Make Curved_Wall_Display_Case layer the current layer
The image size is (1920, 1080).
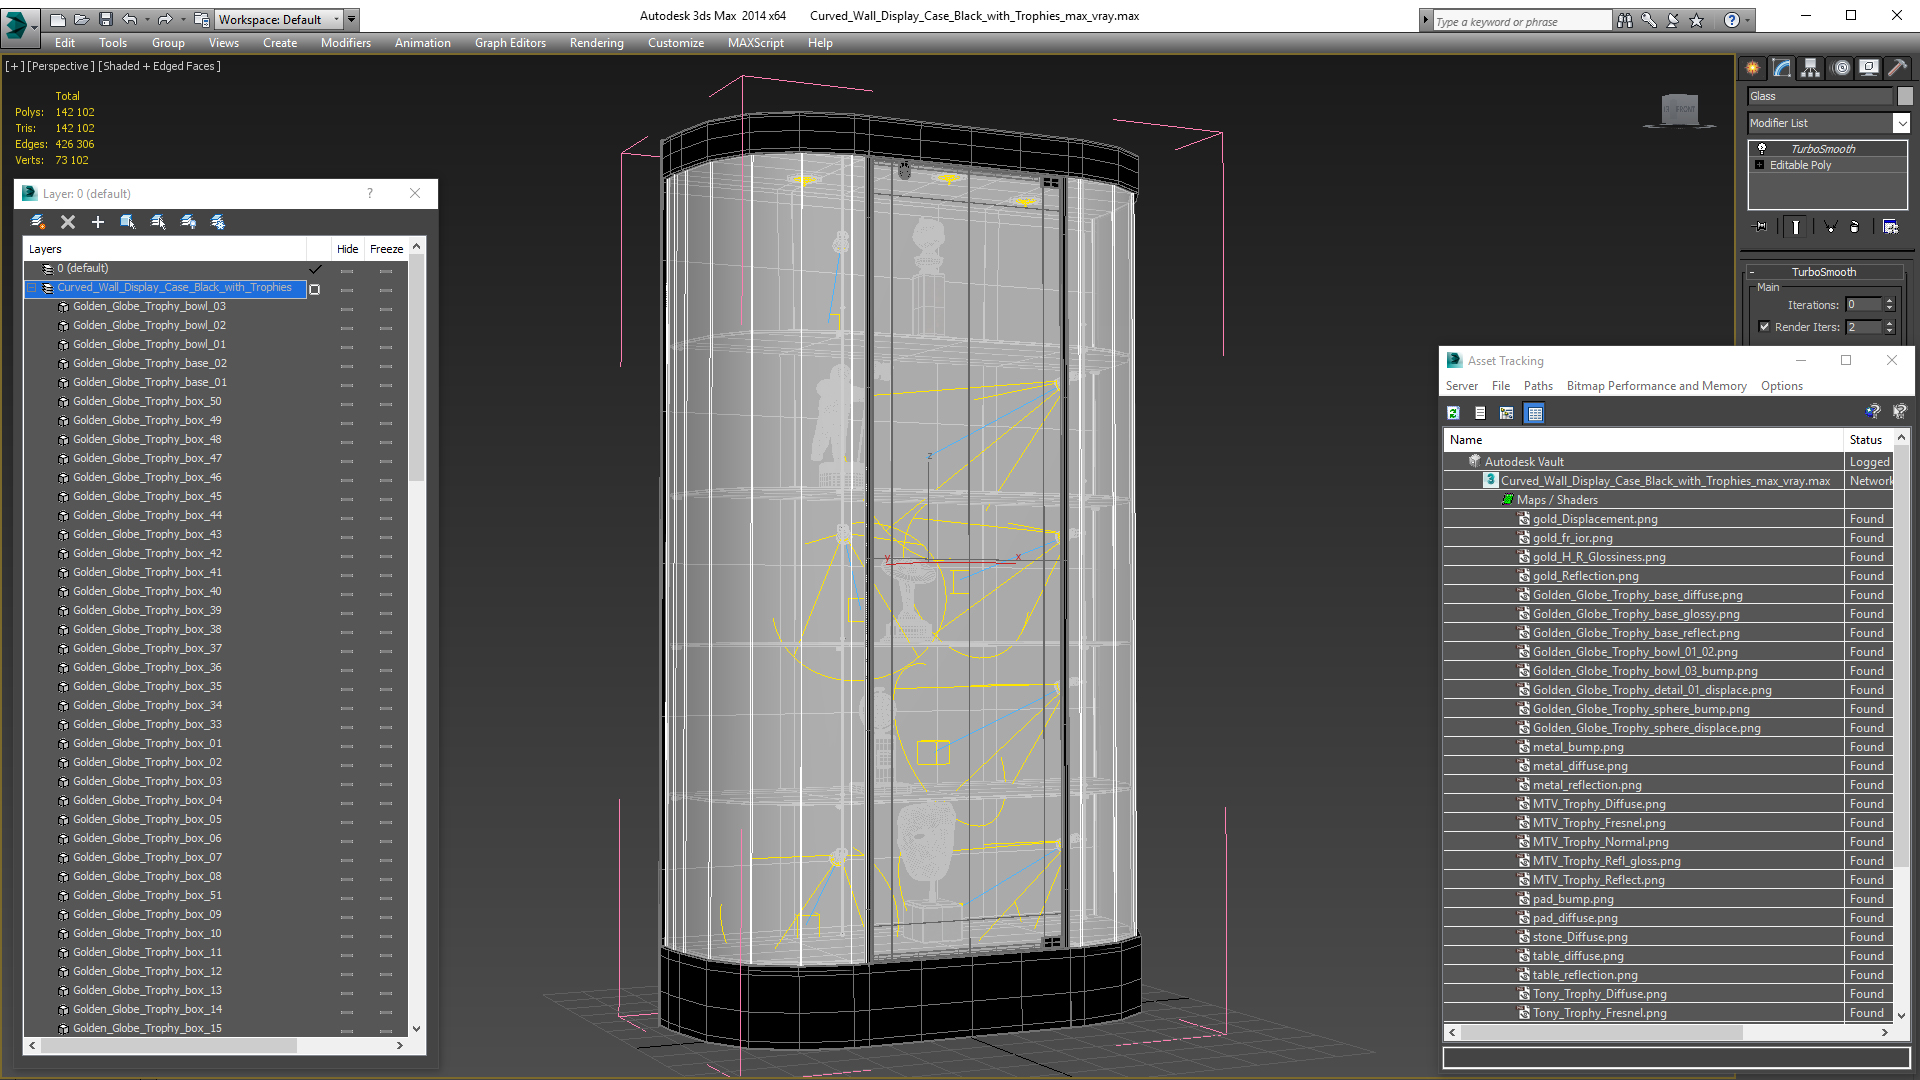pos(315,288)
